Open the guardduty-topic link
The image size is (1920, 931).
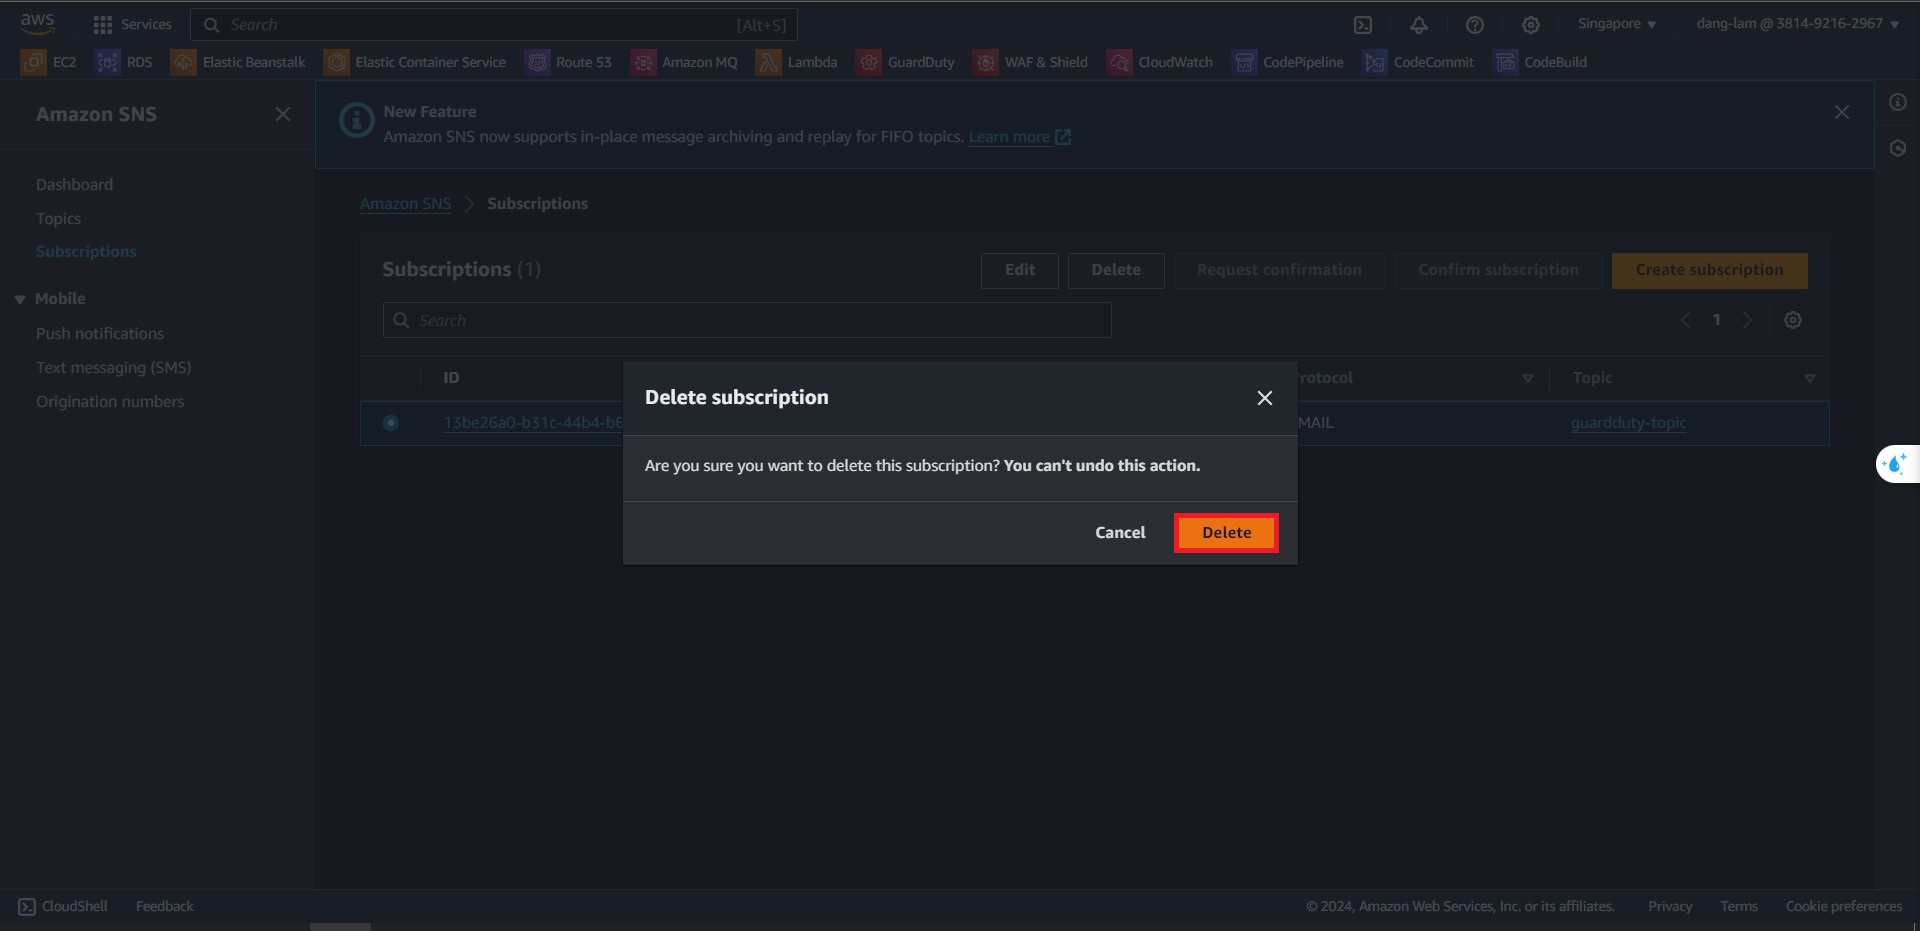[x=1628, y=423]
